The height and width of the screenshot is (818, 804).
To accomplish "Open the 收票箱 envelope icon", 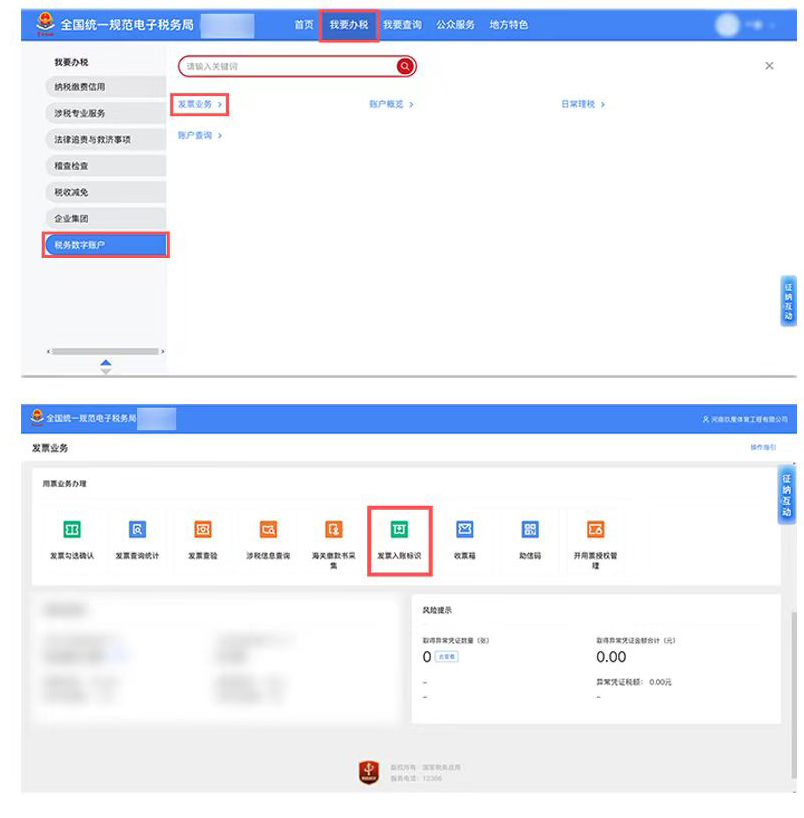I will click(464, 530).
